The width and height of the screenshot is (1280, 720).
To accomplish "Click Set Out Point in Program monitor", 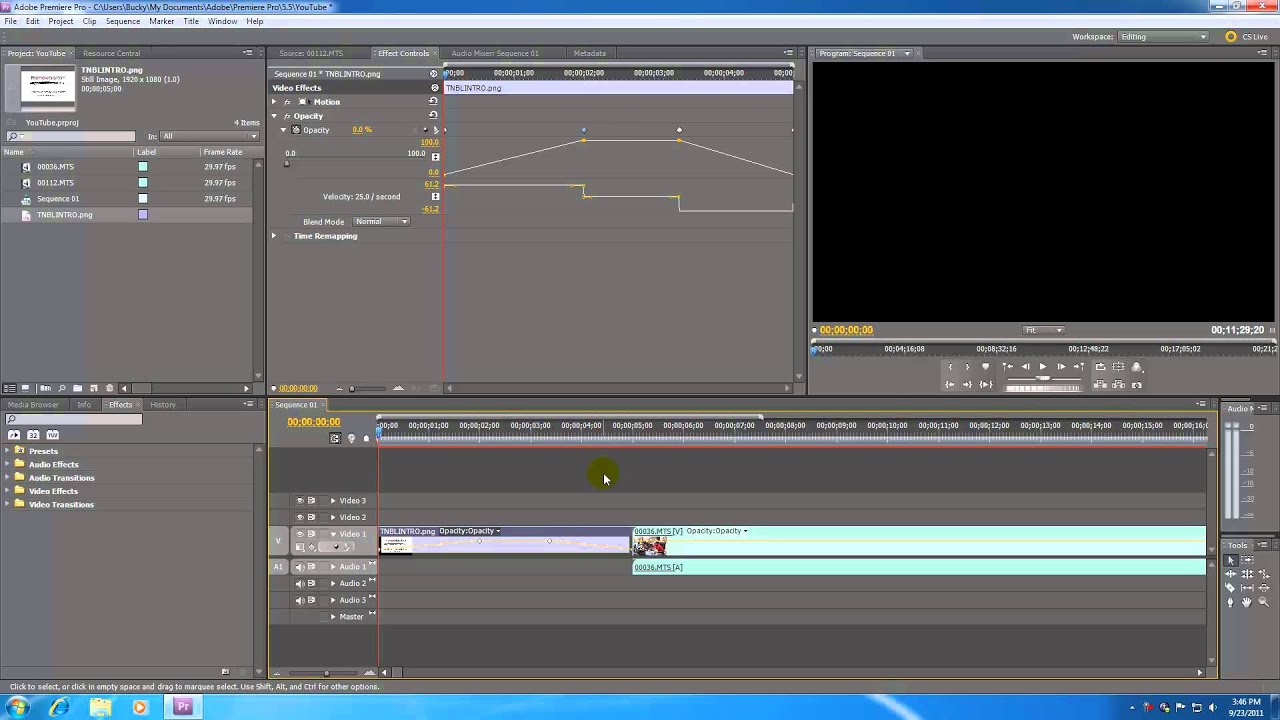I will (x=967, y=367).
